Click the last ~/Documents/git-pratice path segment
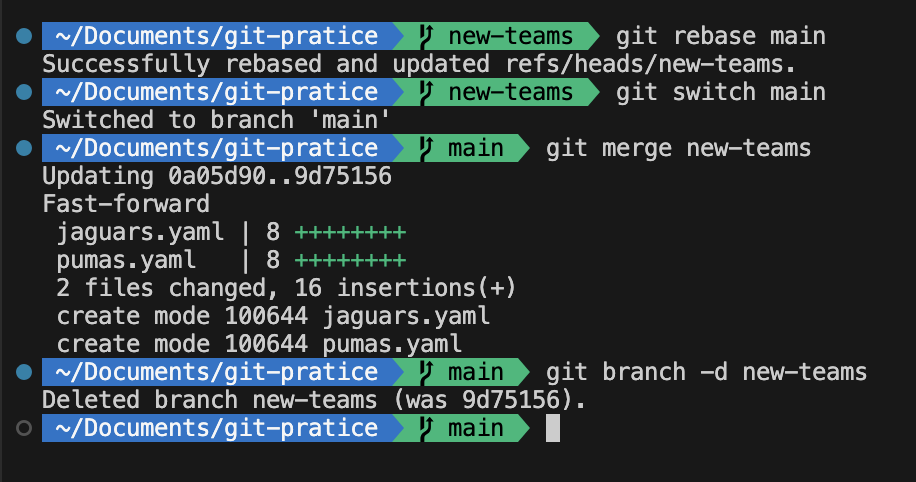 (217, 428)
